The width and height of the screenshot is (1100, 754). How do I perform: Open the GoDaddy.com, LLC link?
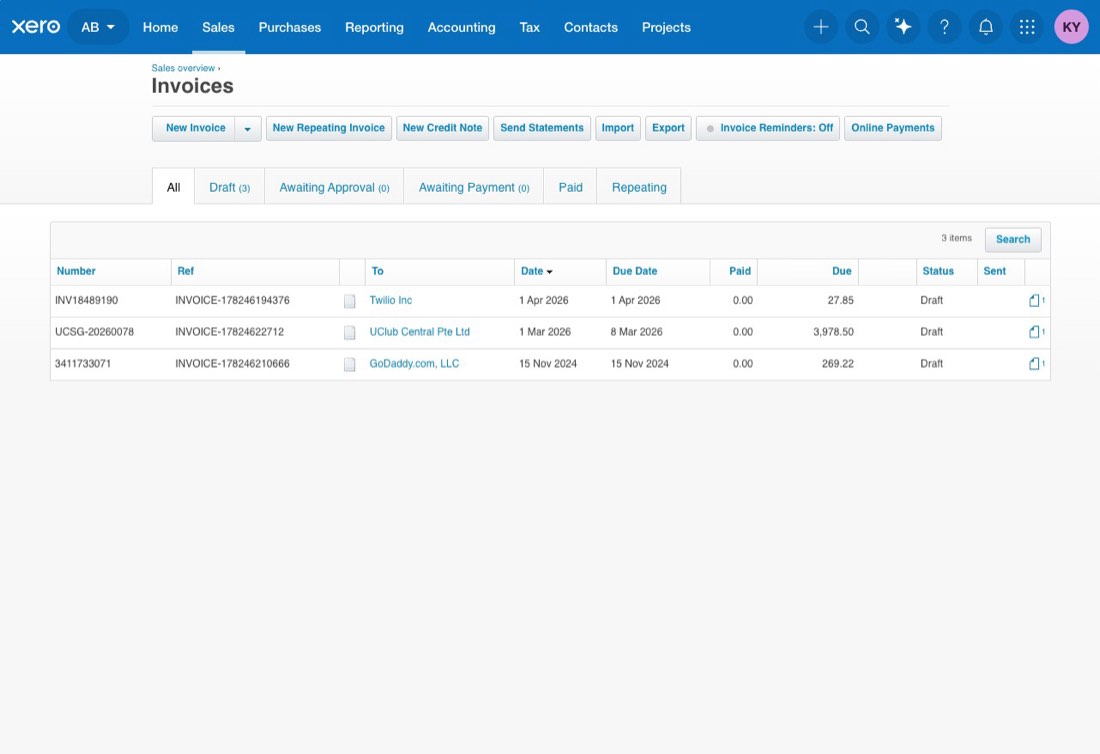pyautogui.click(x=414, y=363)
